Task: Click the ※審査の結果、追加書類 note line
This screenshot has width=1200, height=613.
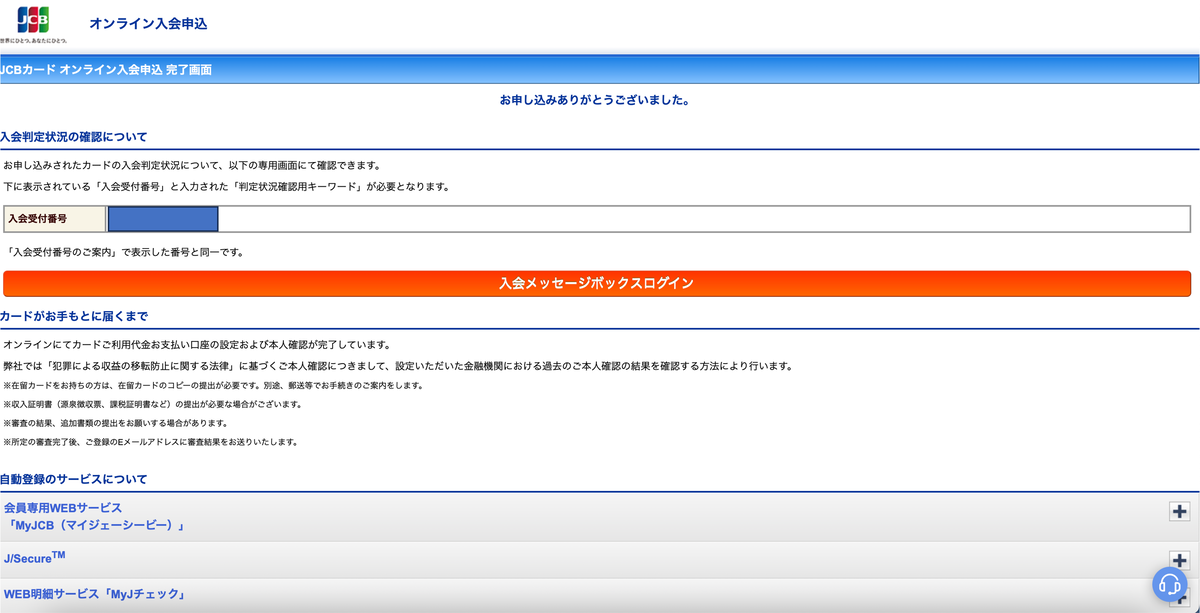Action: click(x=115, y=423)
